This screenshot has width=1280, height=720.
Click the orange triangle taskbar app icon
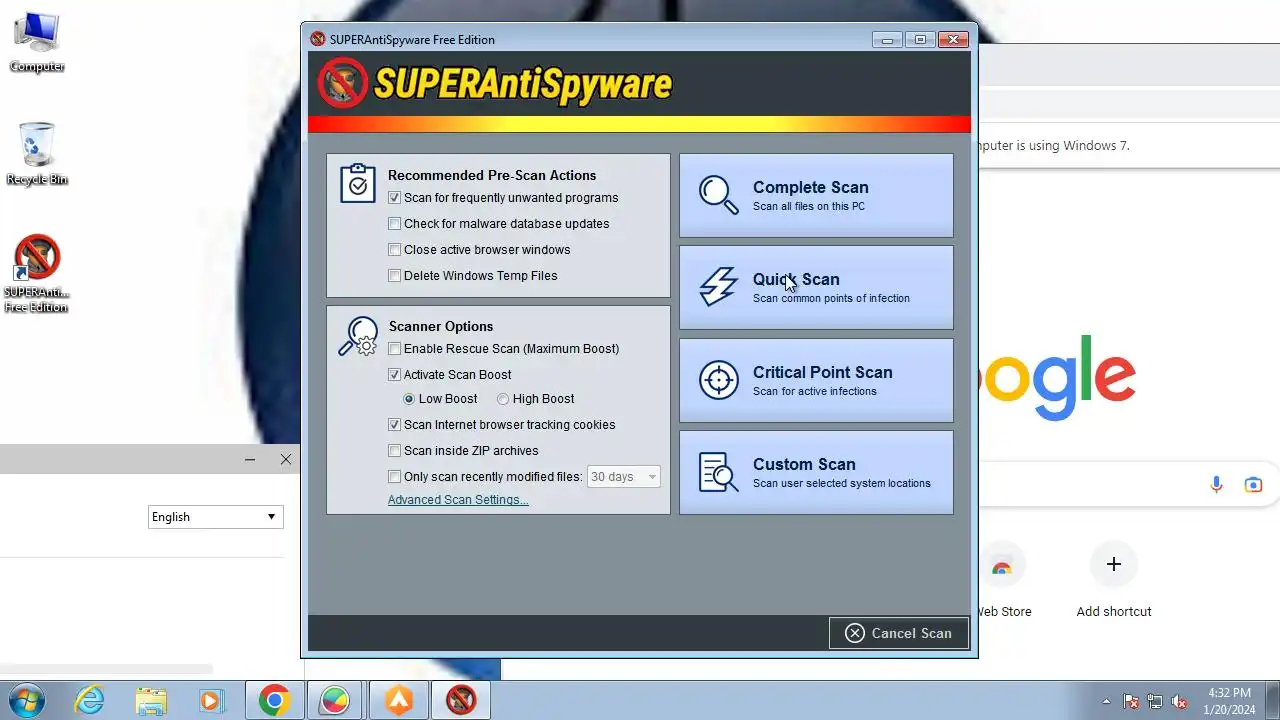tap(398, 700)
